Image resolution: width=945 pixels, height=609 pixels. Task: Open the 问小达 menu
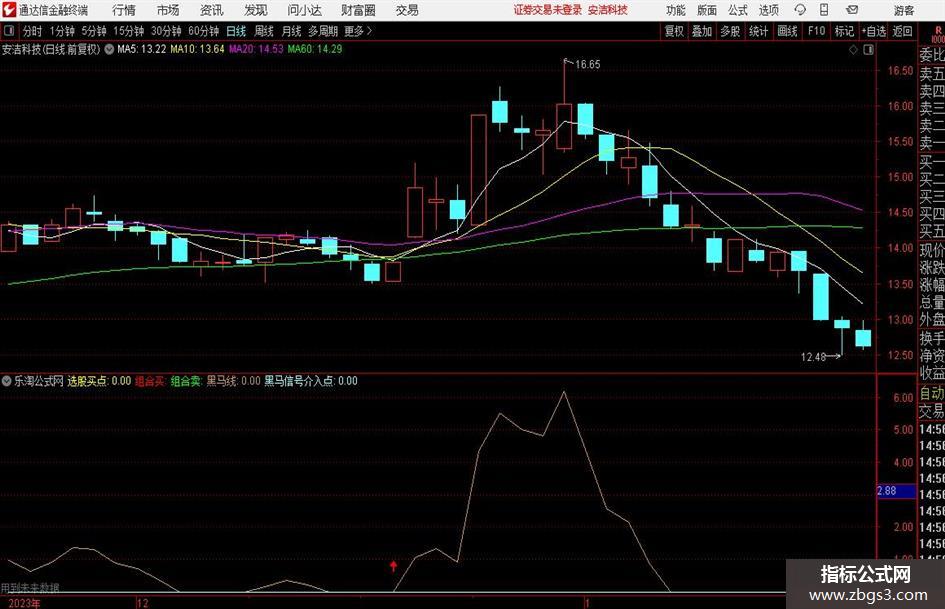point(304,10)
